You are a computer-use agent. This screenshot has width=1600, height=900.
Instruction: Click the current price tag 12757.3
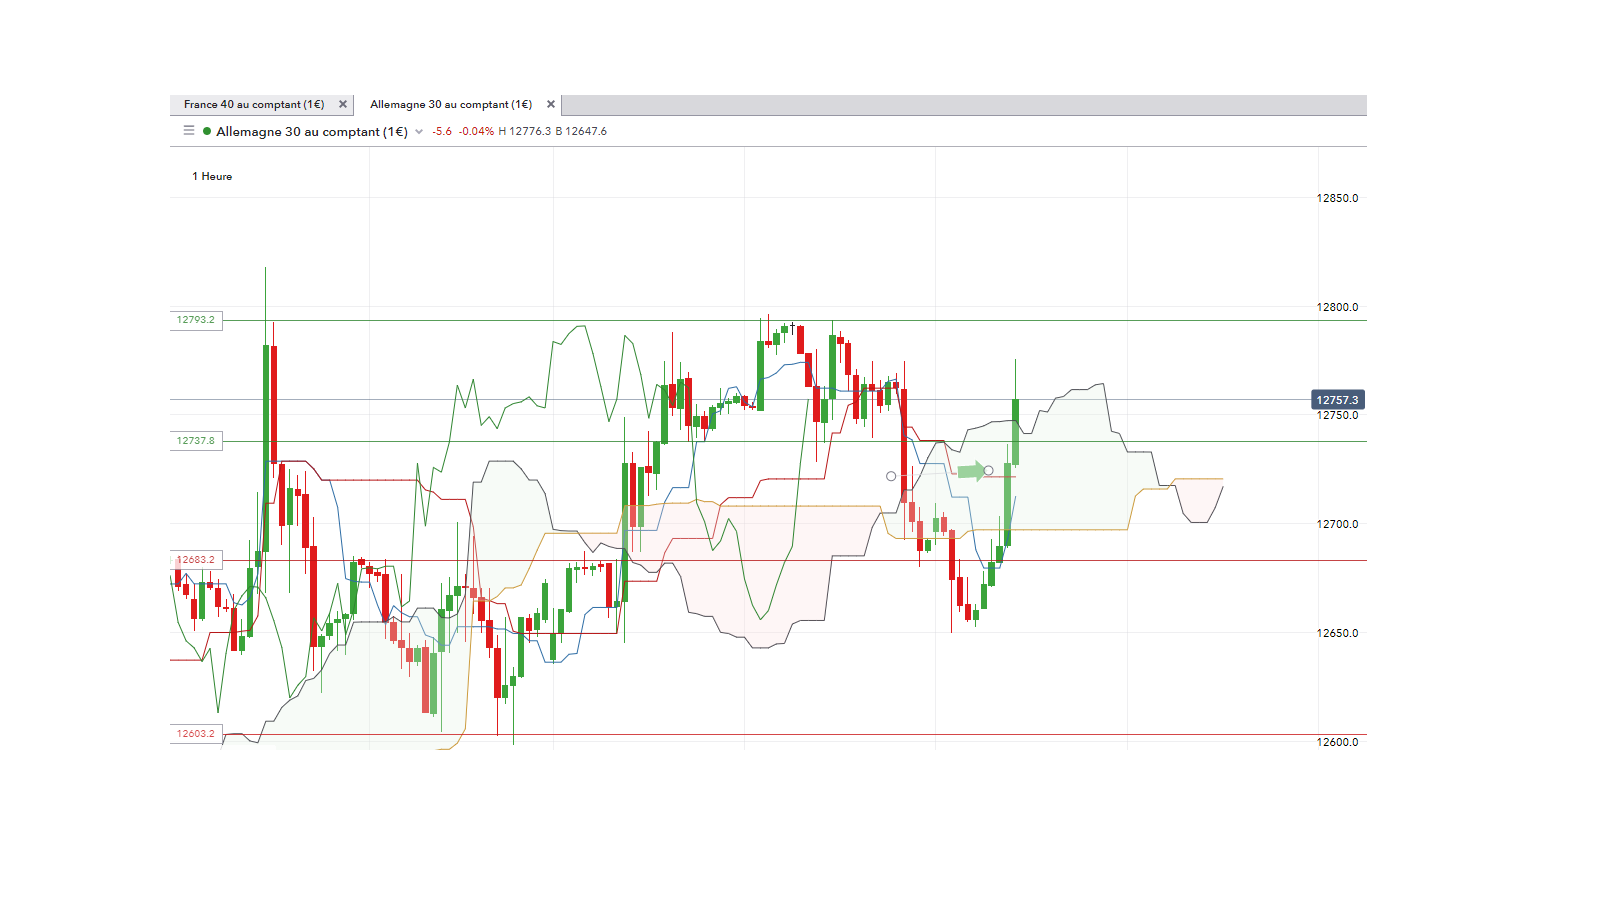[x=1338, y=400]
